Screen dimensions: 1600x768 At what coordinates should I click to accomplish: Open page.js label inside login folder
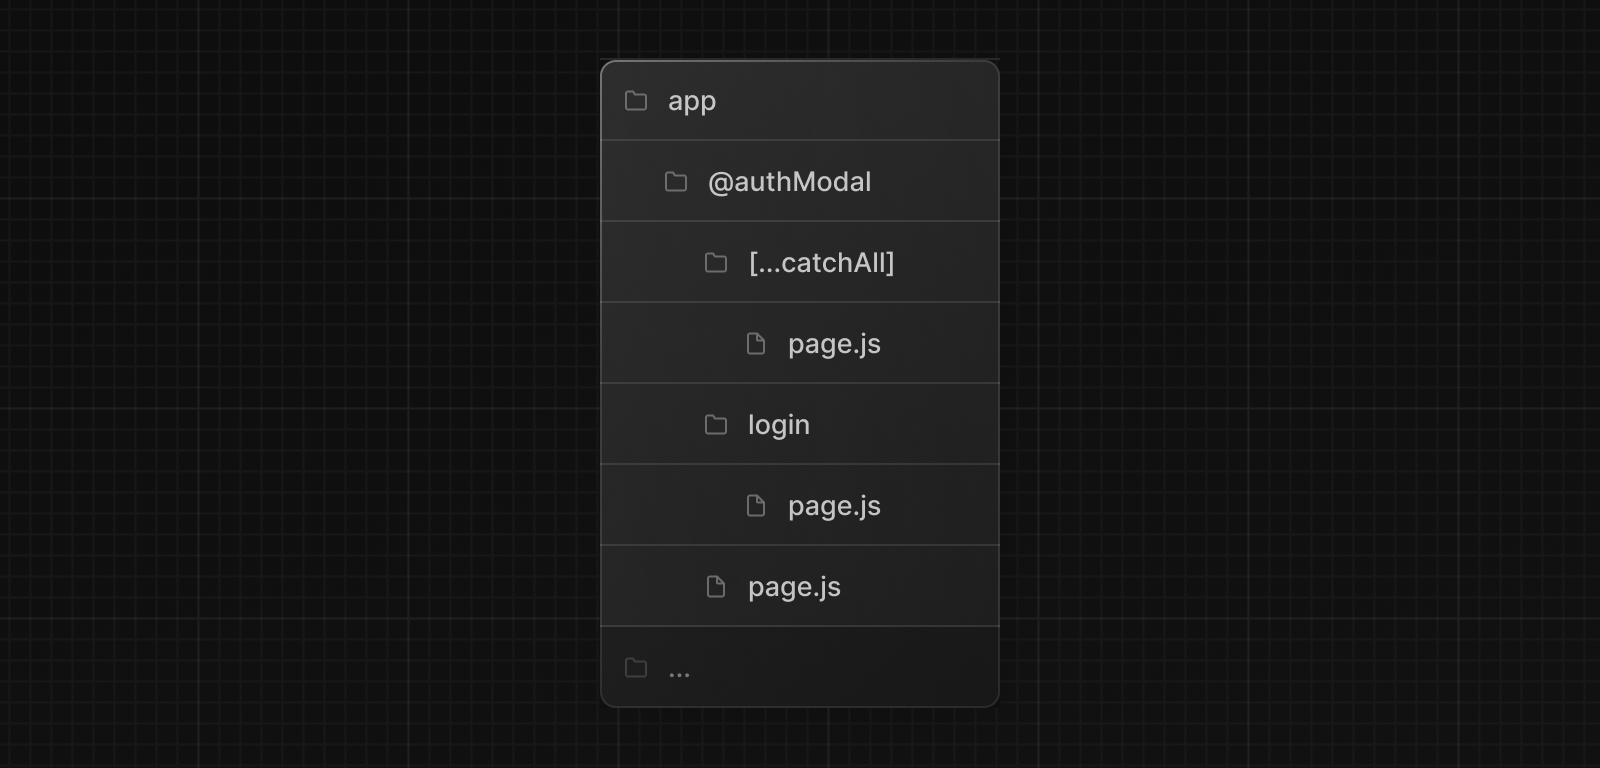point(834,506)
